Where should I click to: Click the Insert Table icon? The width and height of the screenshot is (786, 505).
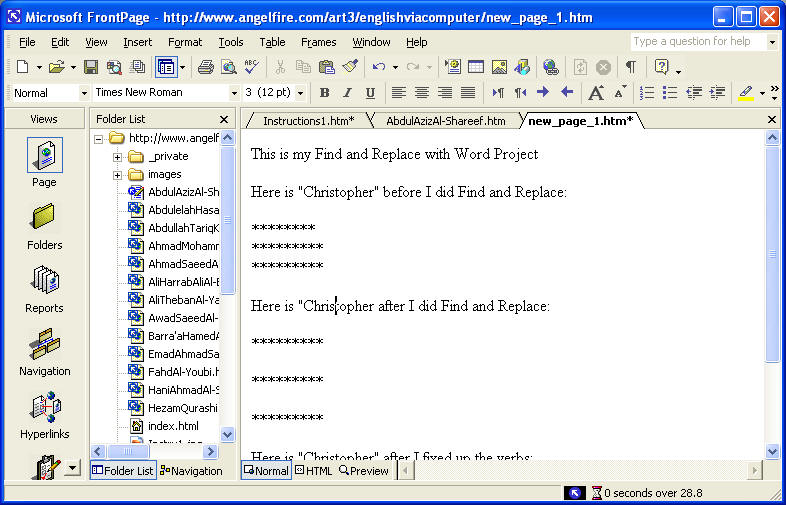tap(476, 67)
